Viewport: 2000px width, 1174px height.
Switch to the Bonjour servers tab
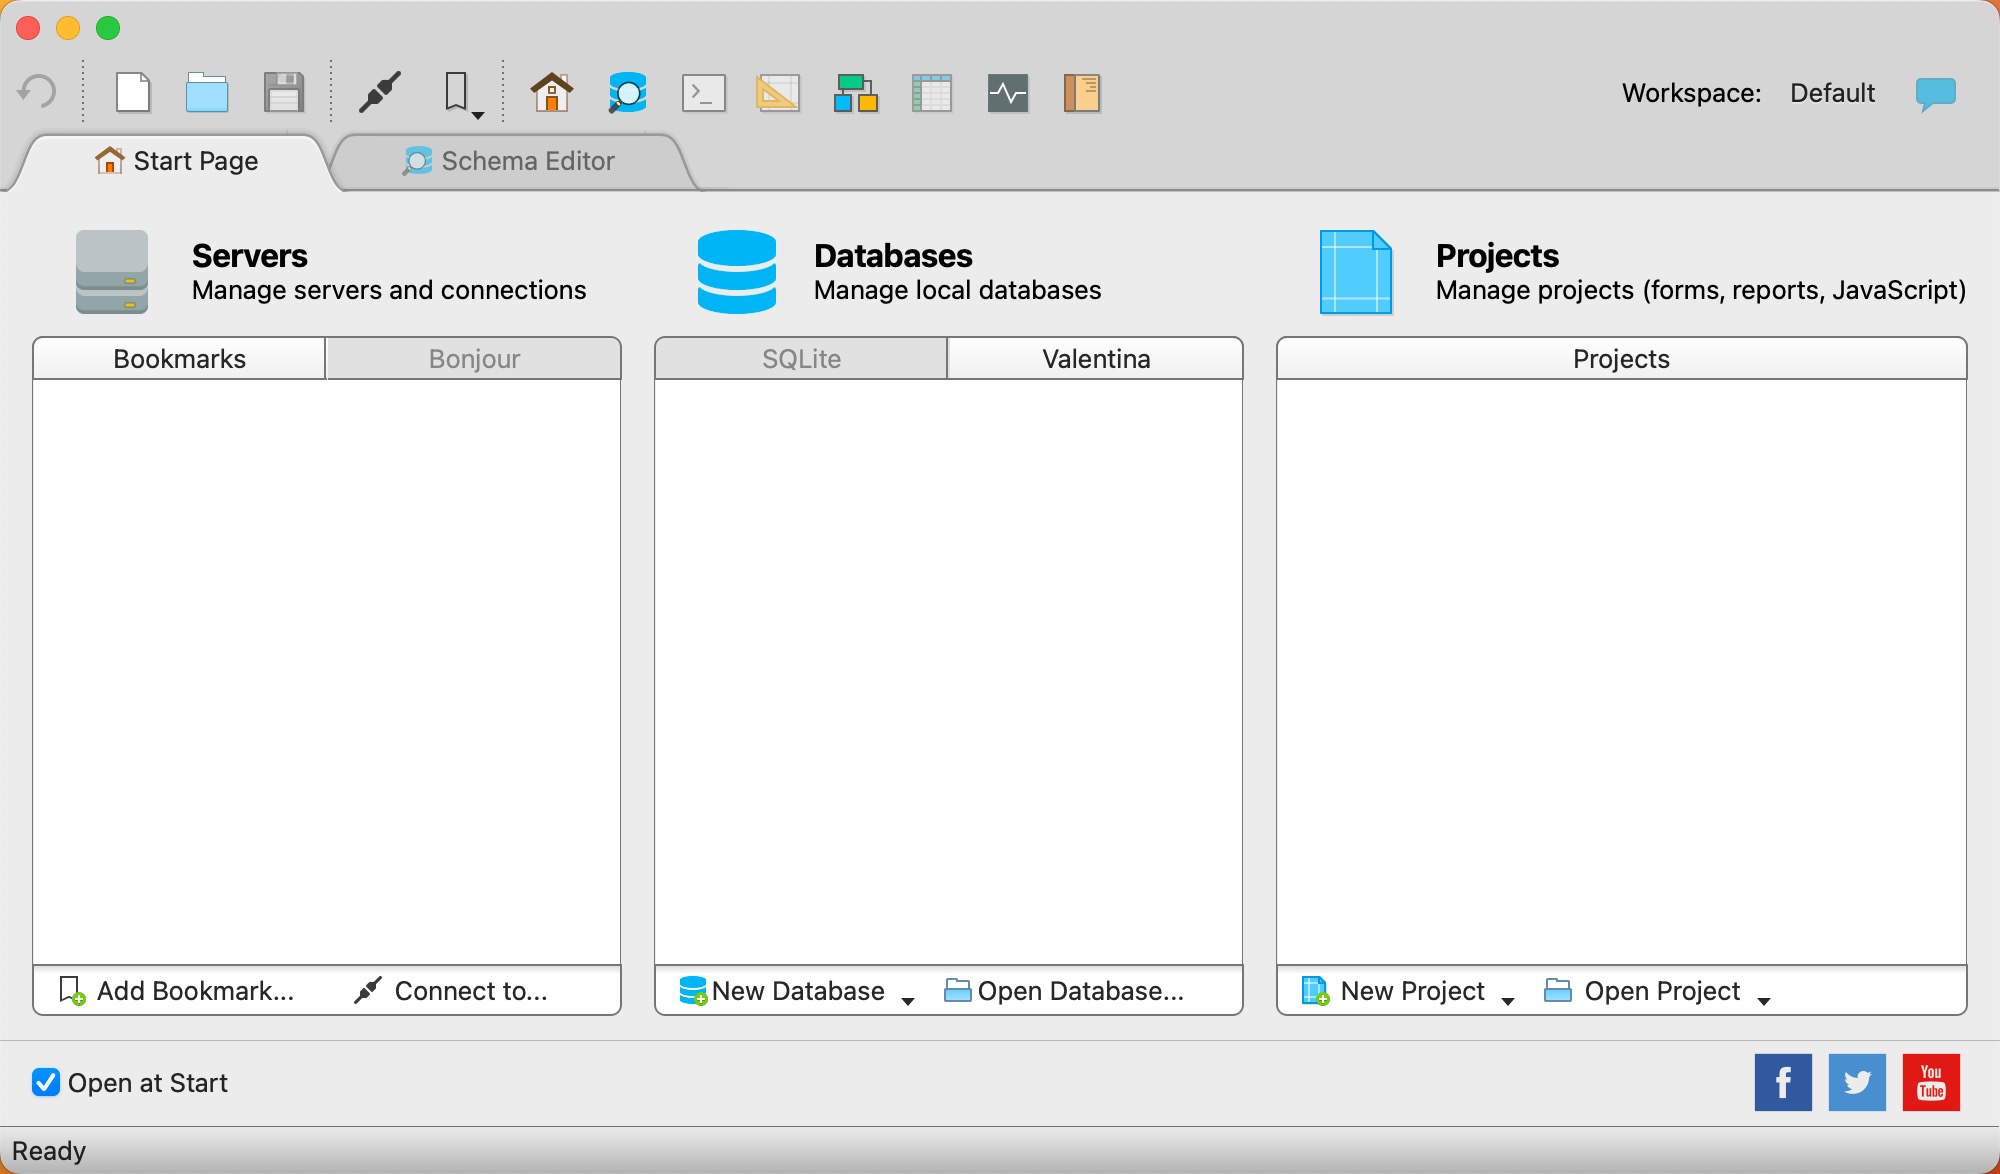tap(475, 358)
